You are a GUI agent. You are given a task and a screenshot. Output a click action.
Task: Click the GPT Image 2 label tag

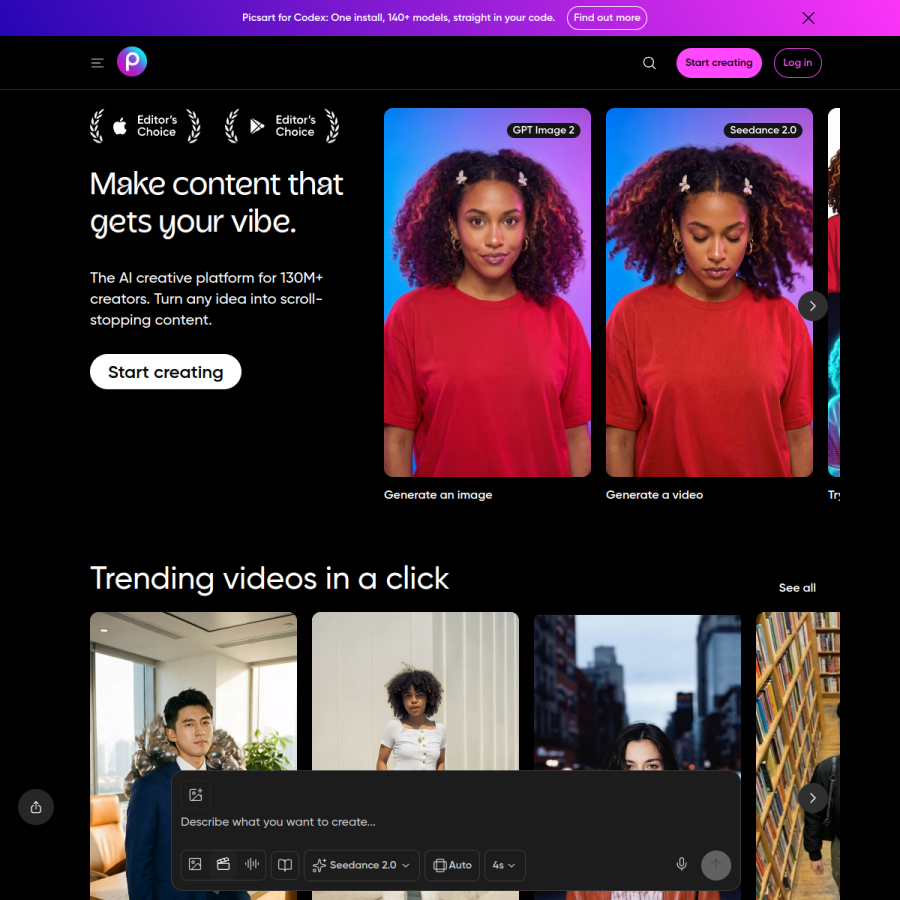[x=544, y=130]
